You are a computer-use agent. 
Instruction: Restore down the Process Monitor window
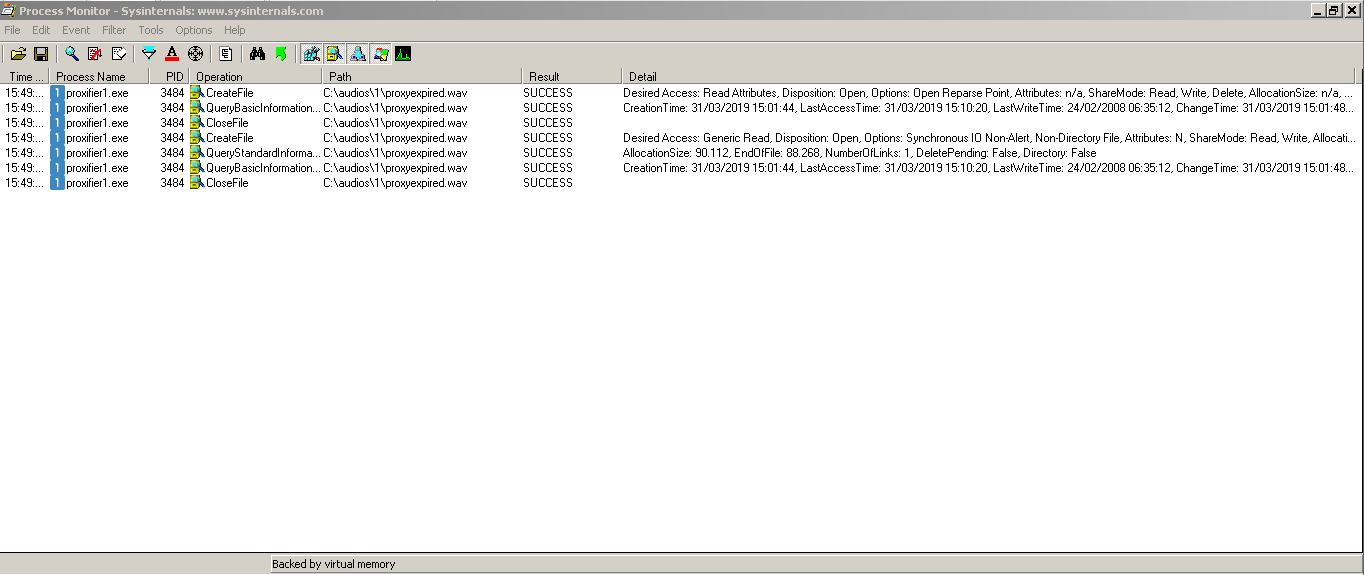(1334, 10)
